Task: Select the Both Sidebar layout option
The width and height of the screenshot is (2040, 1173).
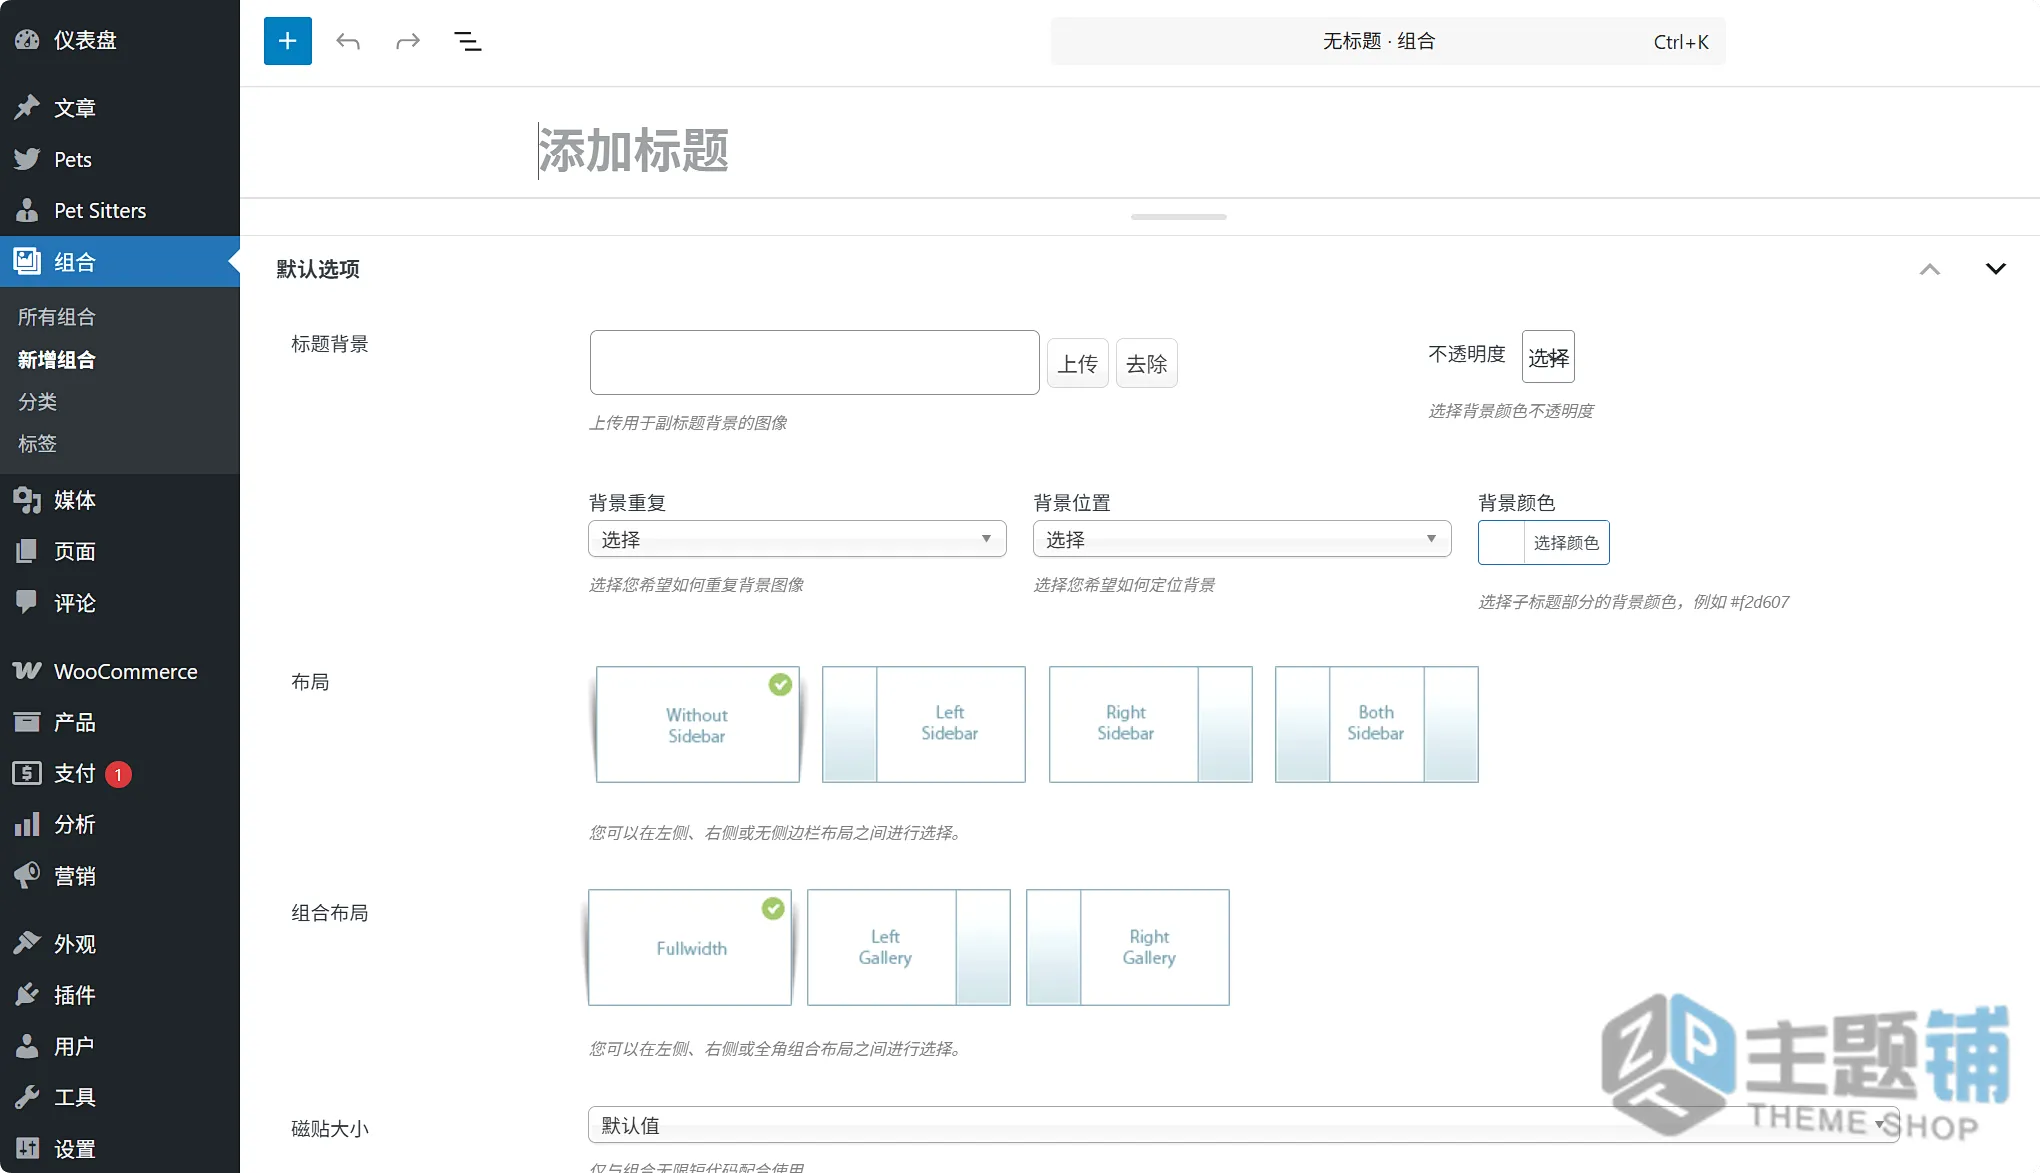Action: 1377,725
